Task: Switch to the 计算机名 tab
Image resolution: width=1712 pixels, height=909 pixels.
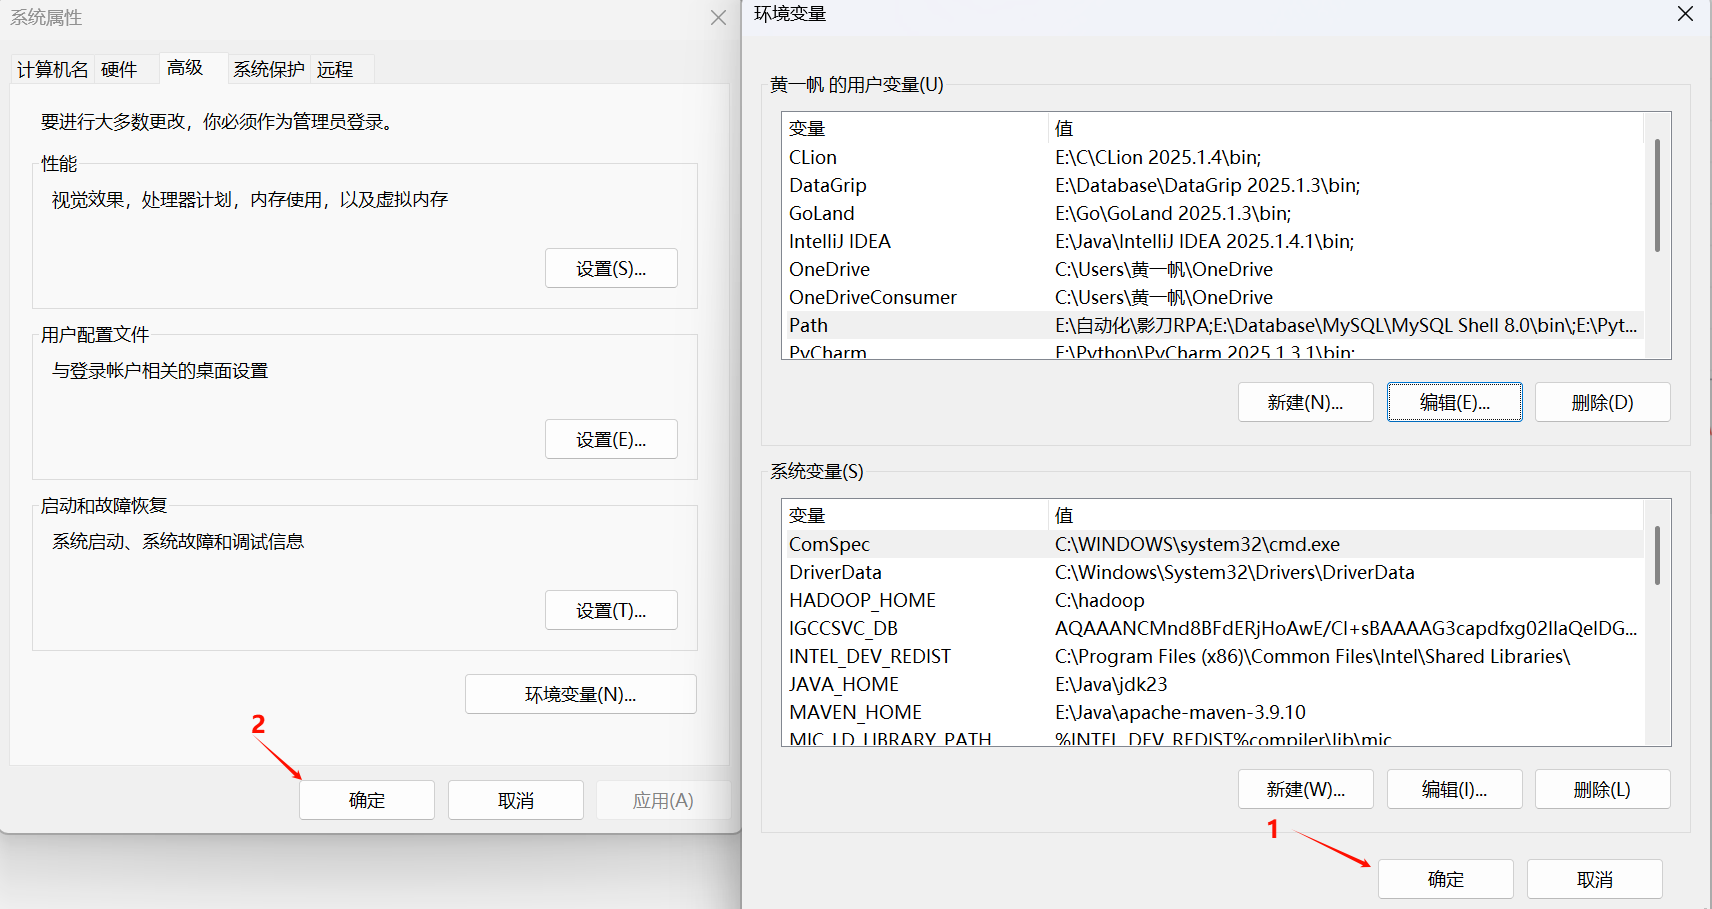Action: pyautogui.click(x=52, y=70)
